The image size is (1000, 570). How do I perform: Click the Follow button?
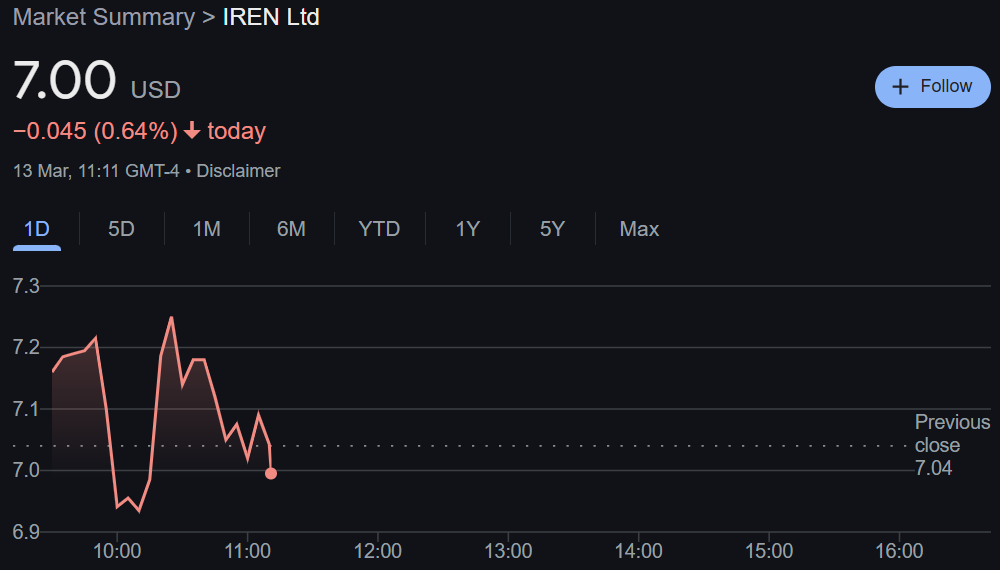(932, 87)
